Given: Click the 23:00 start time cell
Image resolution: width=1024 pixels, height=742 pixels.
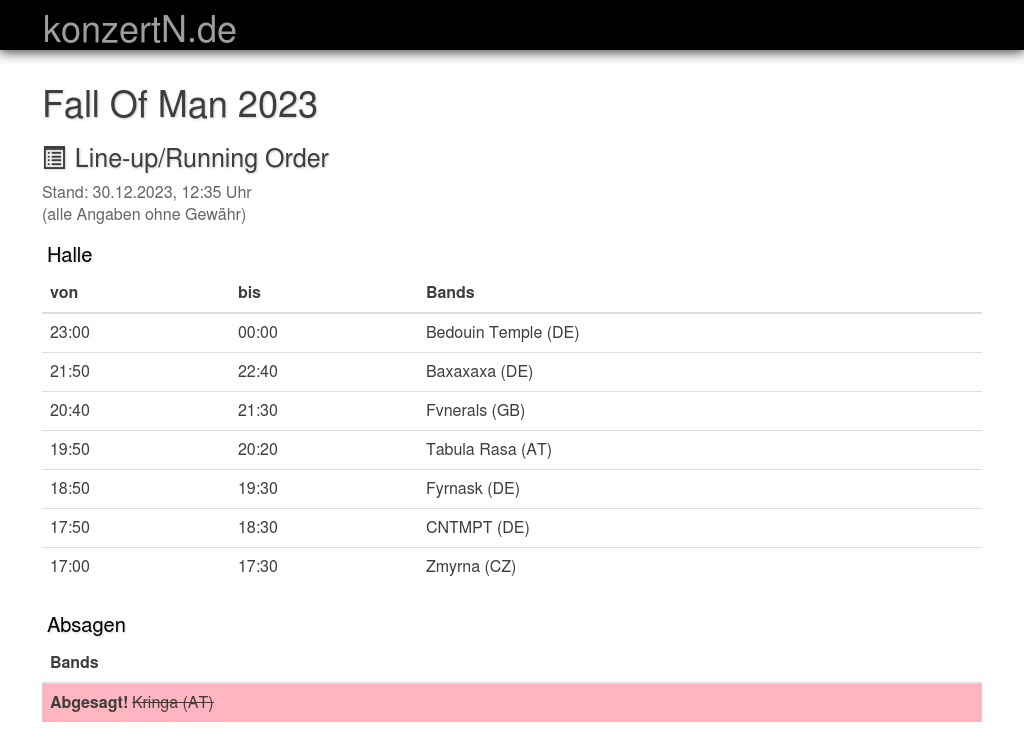Looking at the screenshot, I should pyautogui.click(x=70, y=332).
